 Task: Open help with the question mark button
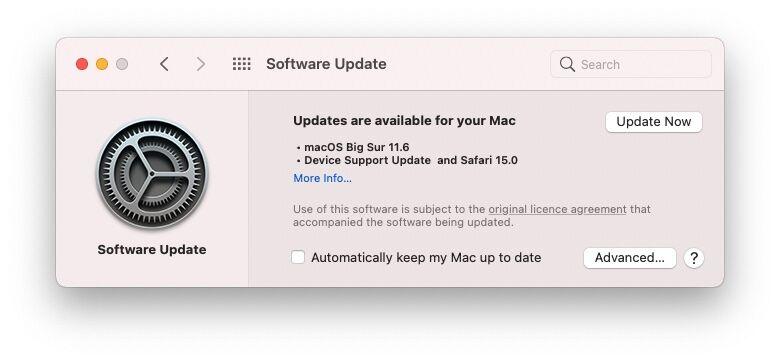[x=694, y=258]
